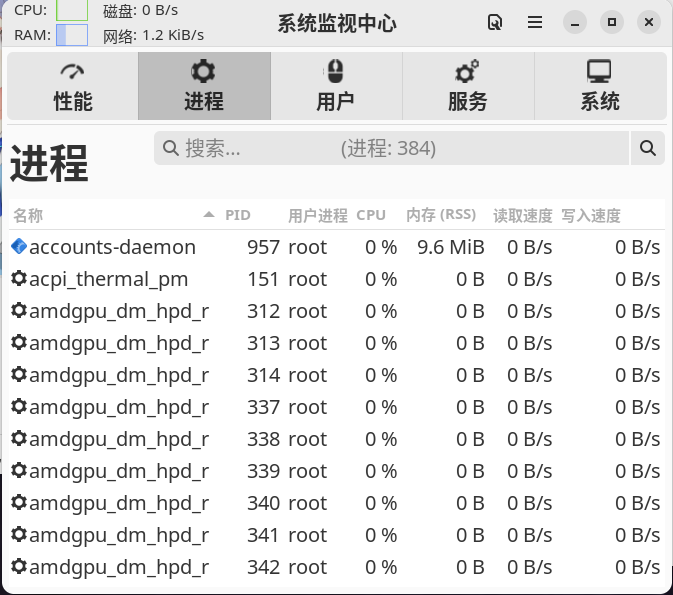The width and height of the screenshot is (673, 595).
Task: Sort by 内存 (RSS) column header
Action: point(440,215)
